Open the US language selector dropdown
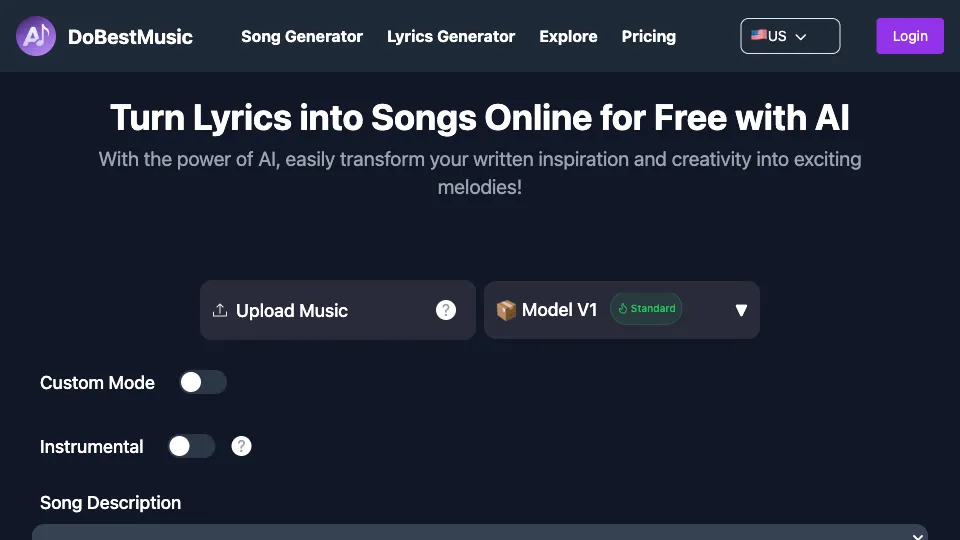 [x=790, y=36]
